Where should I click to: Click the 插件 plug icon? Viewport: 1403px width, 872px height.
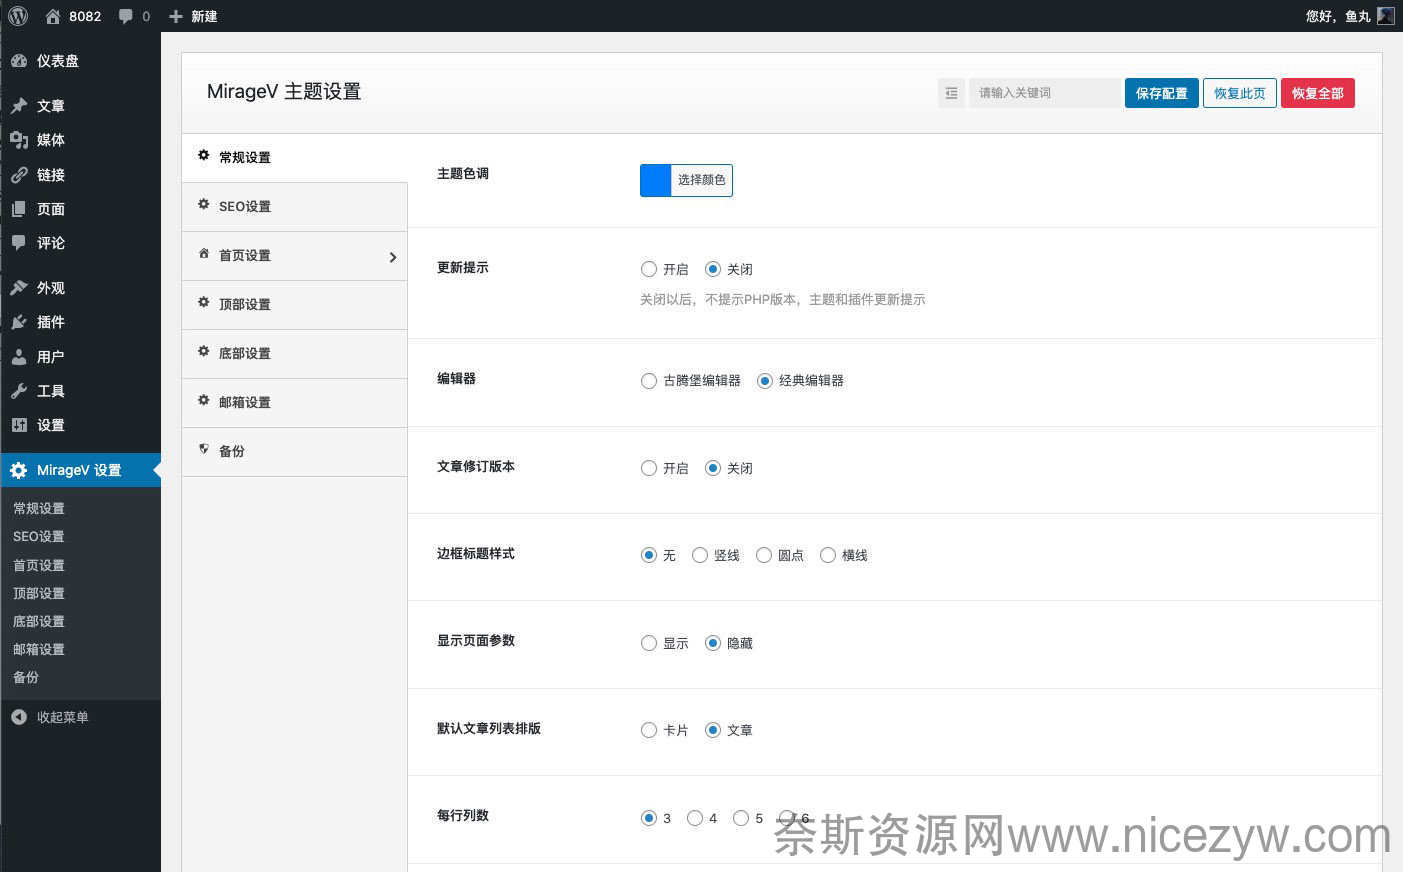coord(19,322)
